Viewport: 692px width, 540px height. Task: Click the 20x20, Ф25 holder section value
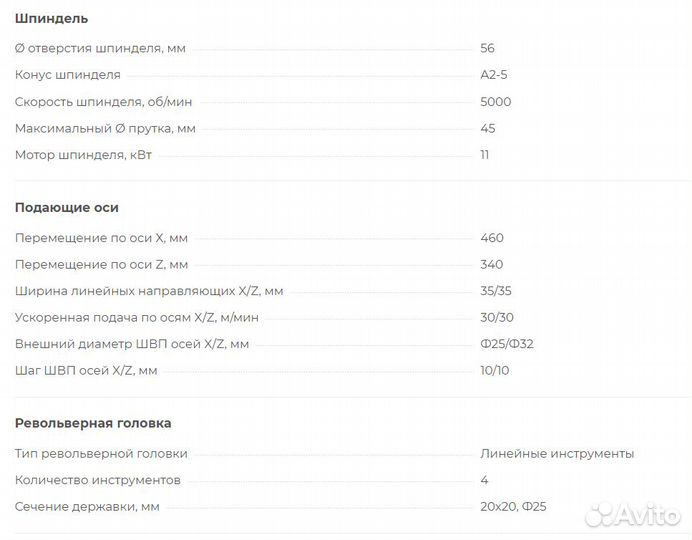coord(513,507)
